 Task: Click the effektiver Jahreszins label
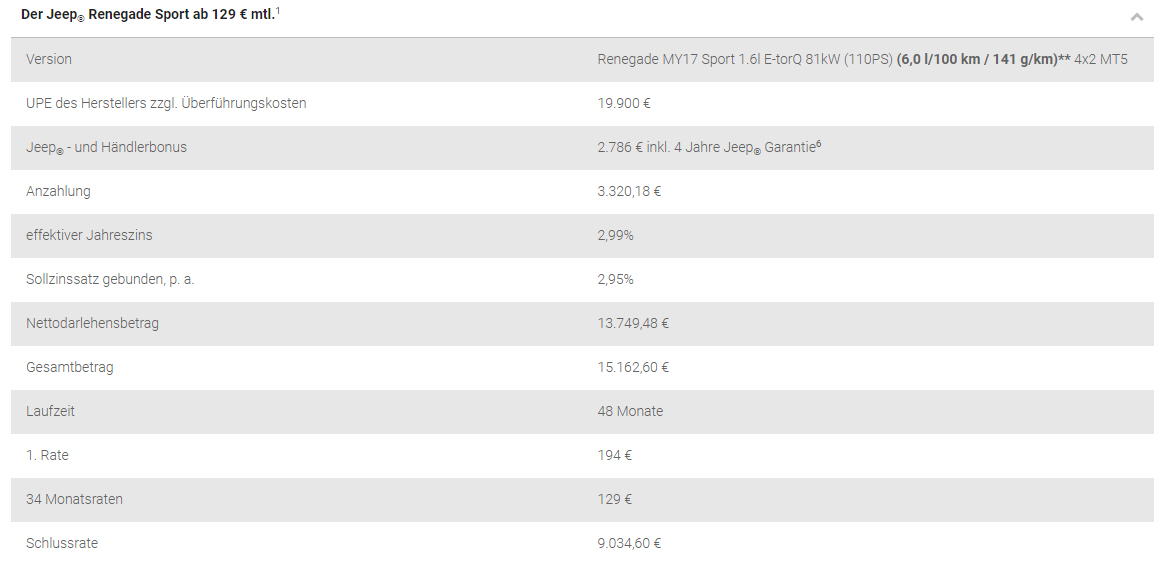(x=89, y=235)
